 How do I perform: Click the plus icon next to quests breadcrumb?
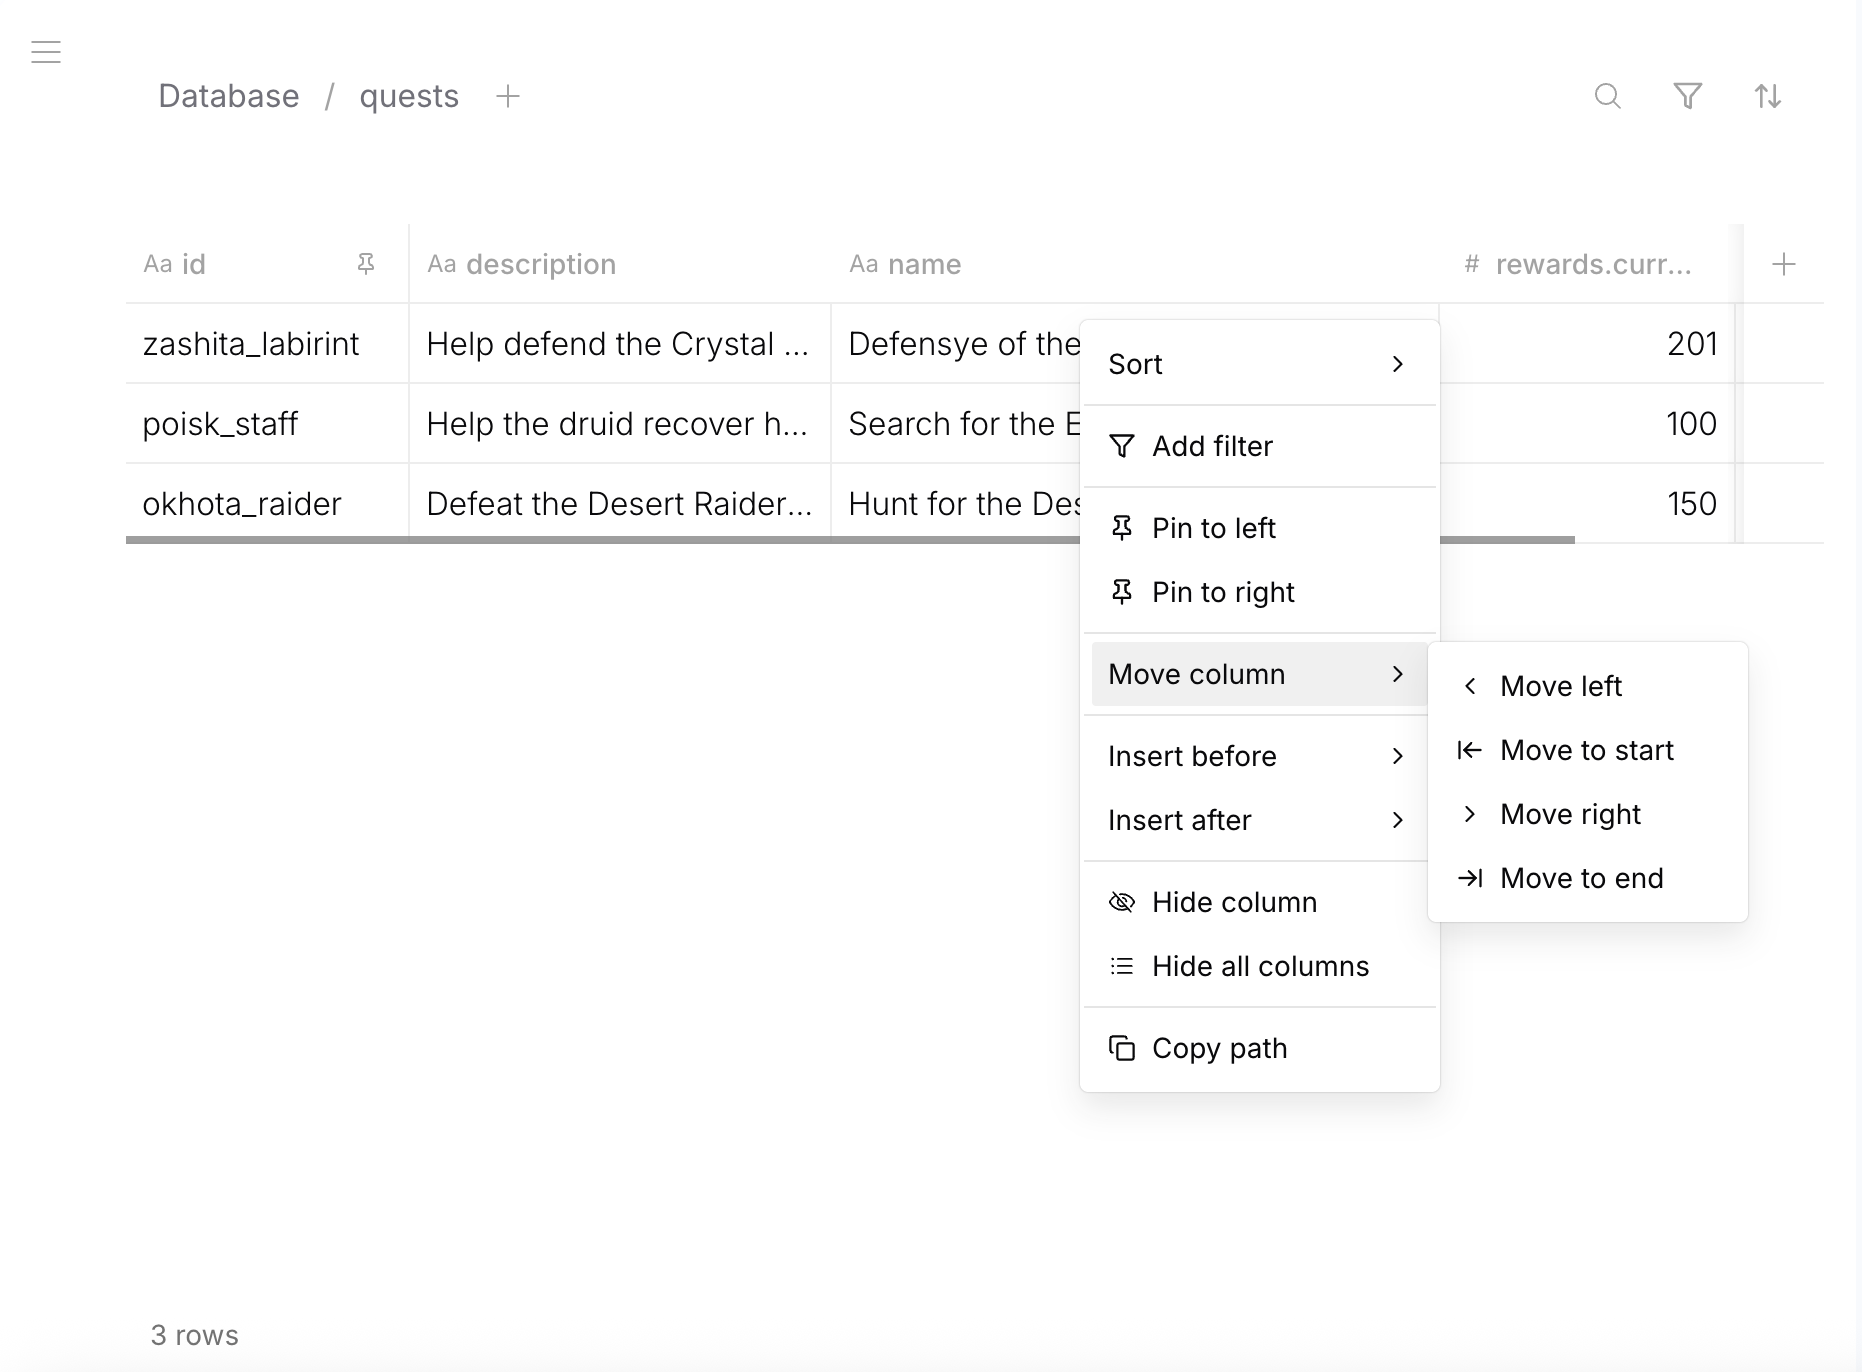508,96
